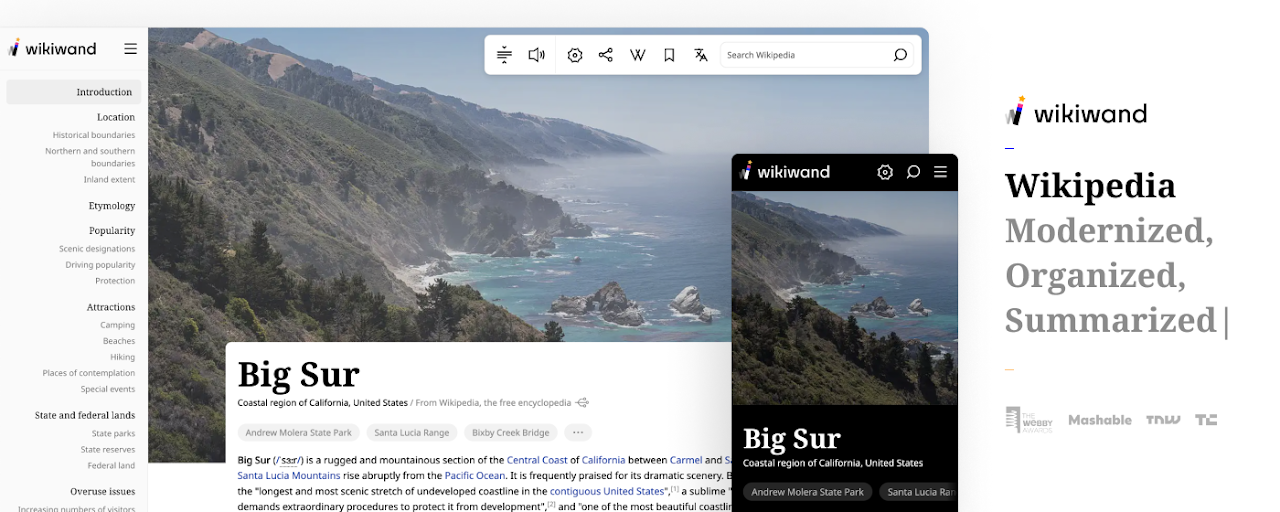Expand more tags with ellipsis button
The image size is (1280, 512).
coord(577,433)
